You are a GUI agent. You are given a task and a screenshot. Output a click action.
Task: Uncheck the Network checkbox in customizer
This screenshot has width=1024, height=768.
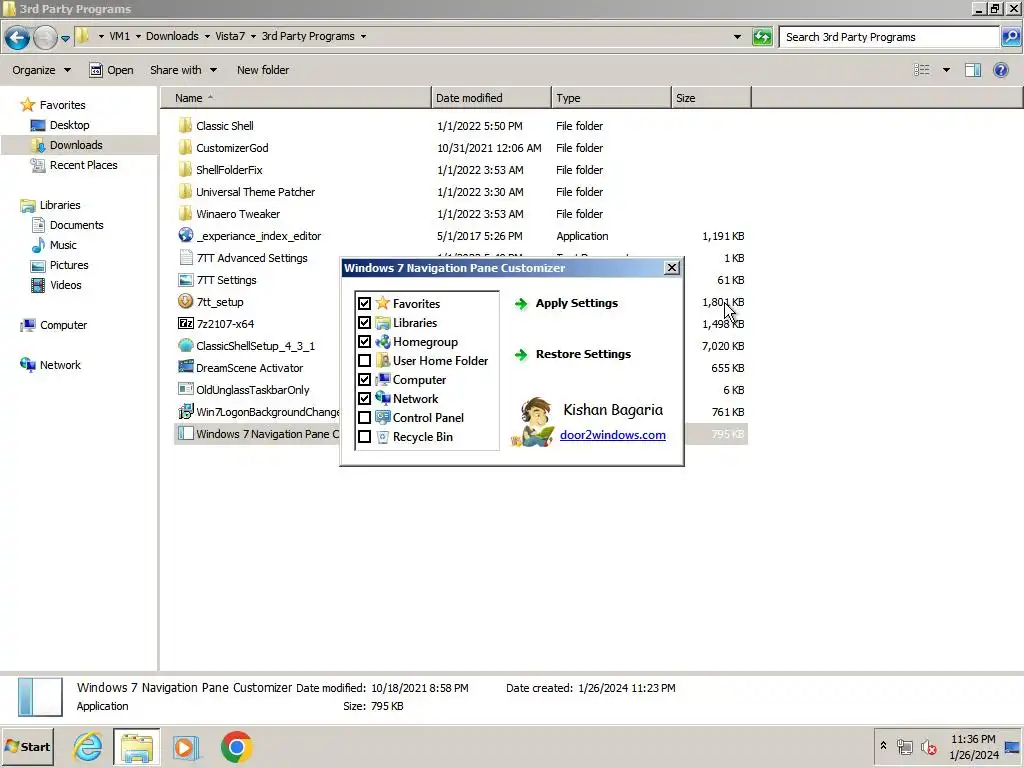click(364, 398)
